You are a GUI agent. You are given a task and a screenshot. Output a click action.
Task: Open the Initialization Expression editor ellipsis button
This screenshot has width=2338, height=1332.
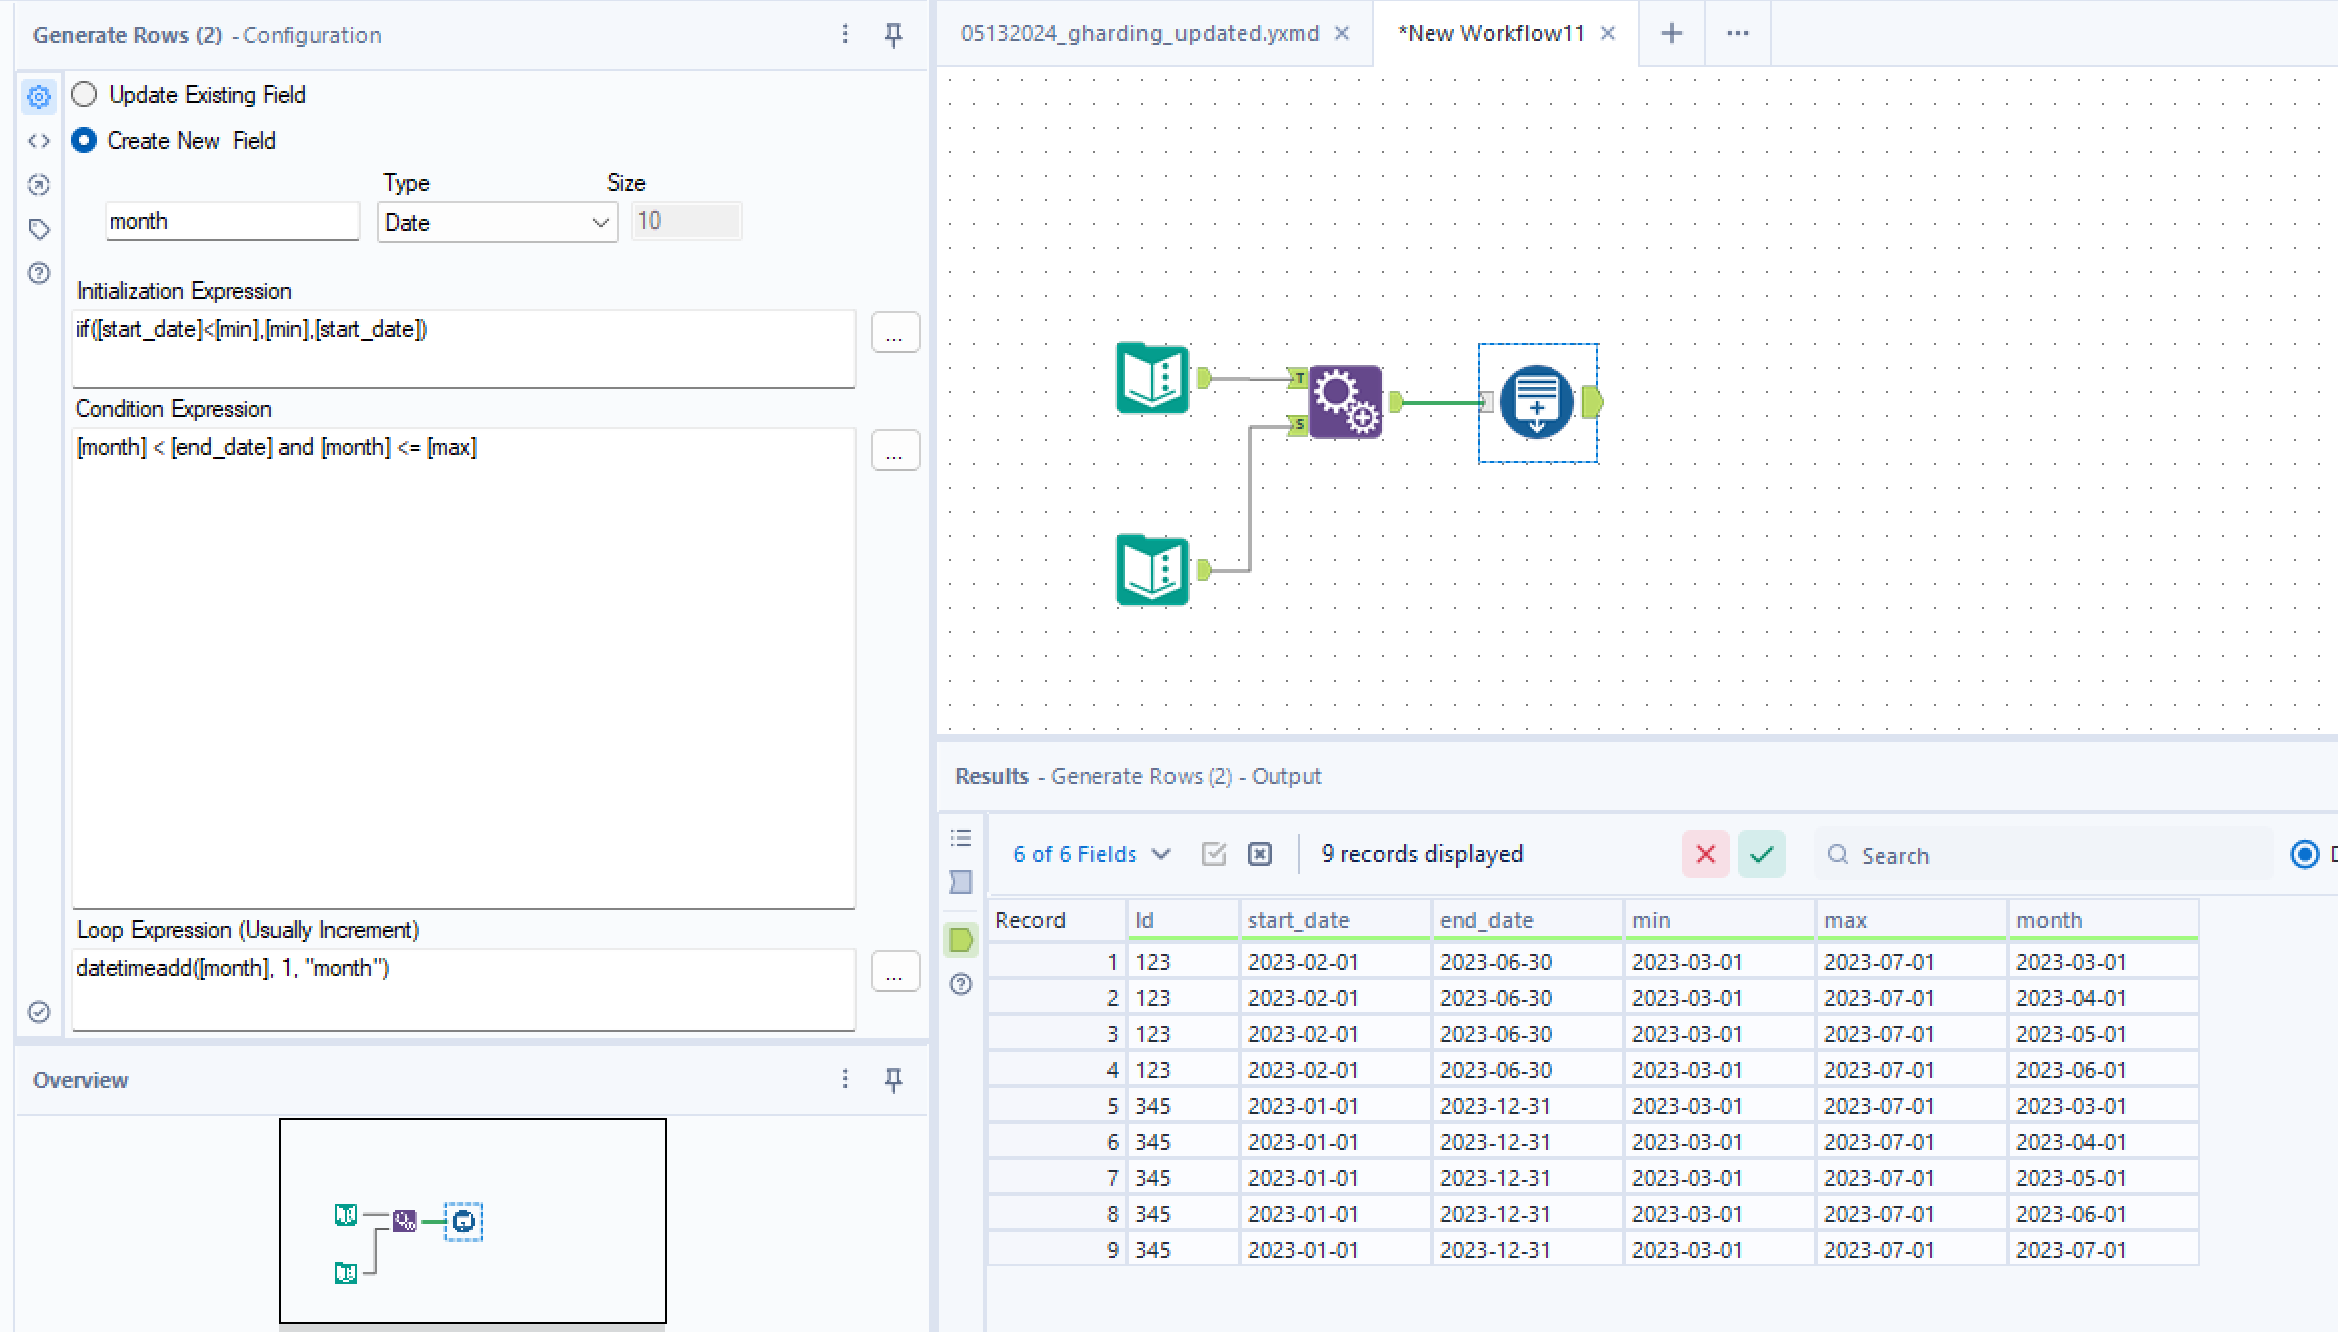(895, 332)
